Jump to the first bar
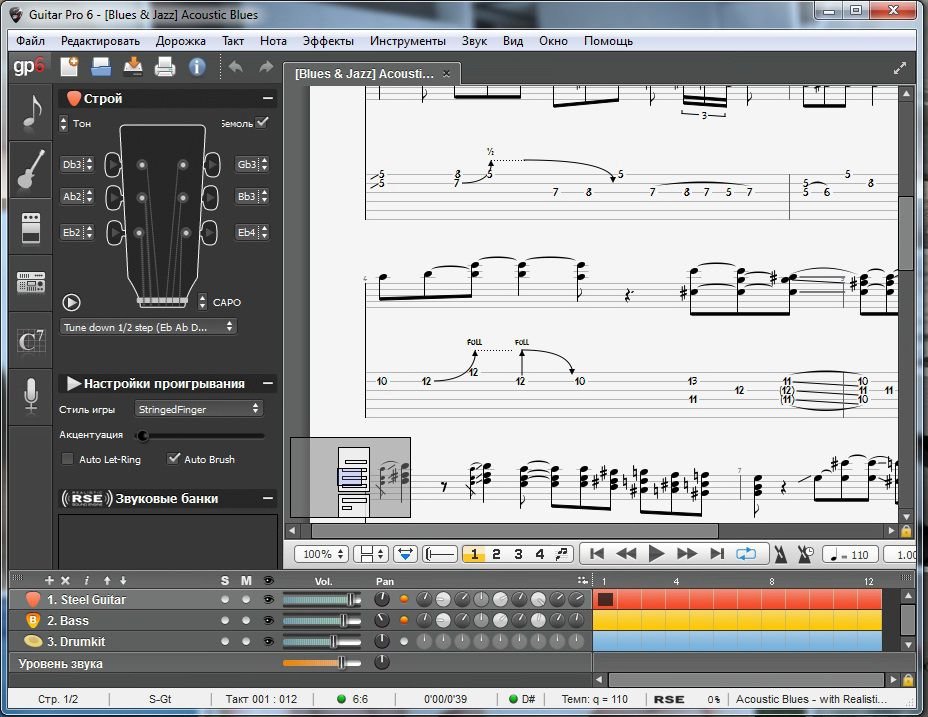The width and height of the screenshot is (928, 717). pos(597,554)
